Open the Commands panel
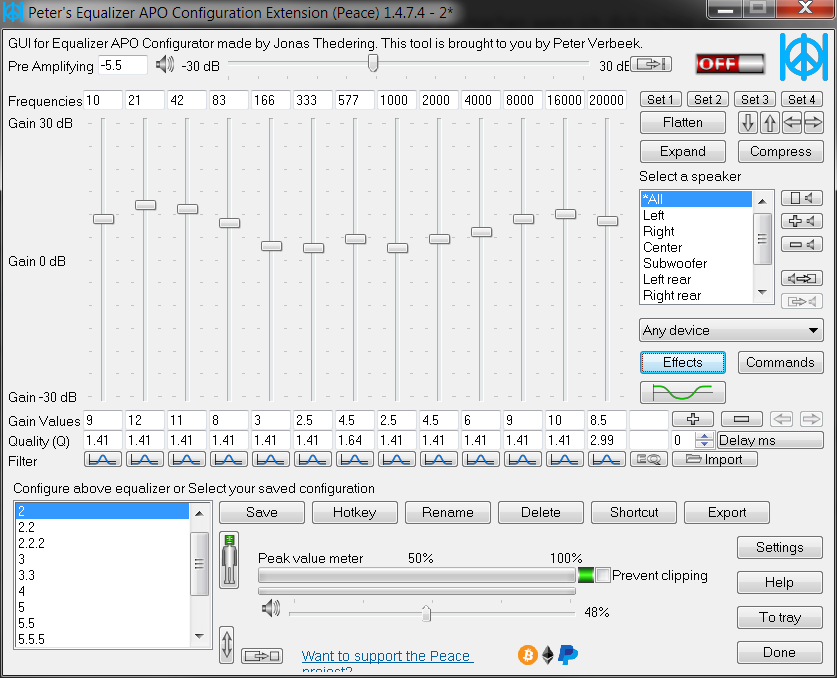 click(780, 362)
